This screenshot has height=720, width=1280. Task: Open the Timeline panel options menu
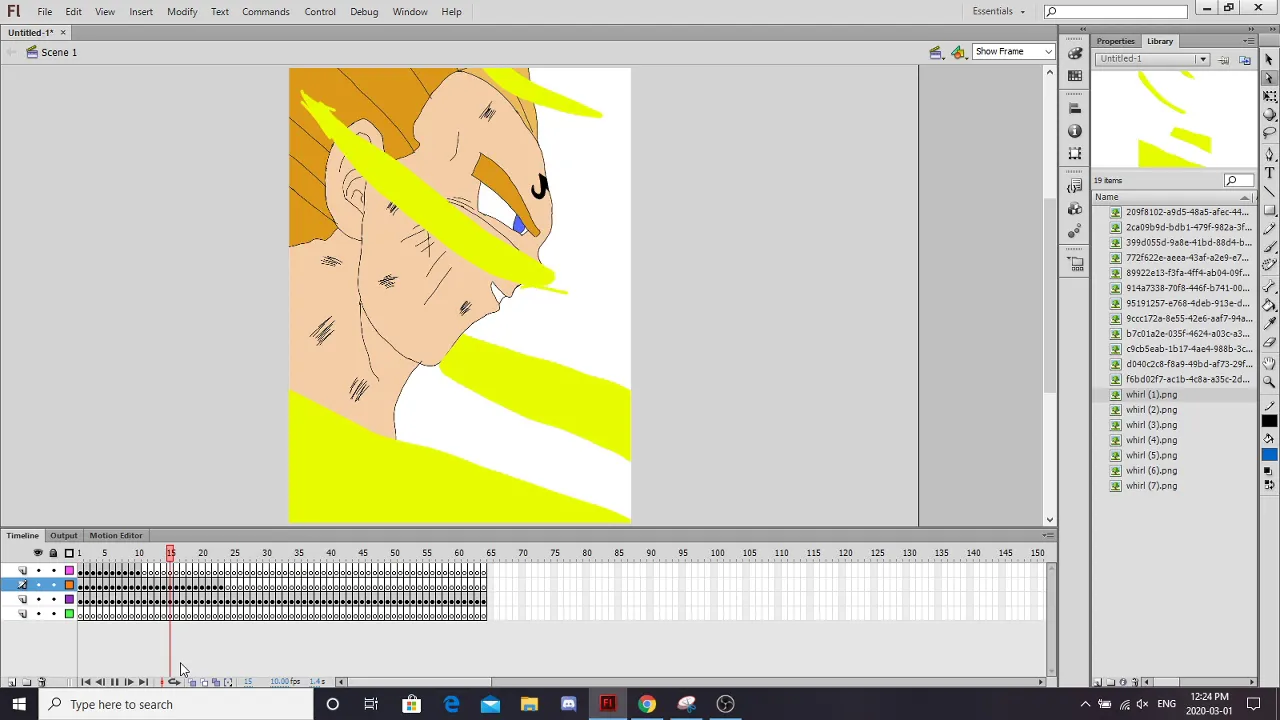coord(1048,536)
